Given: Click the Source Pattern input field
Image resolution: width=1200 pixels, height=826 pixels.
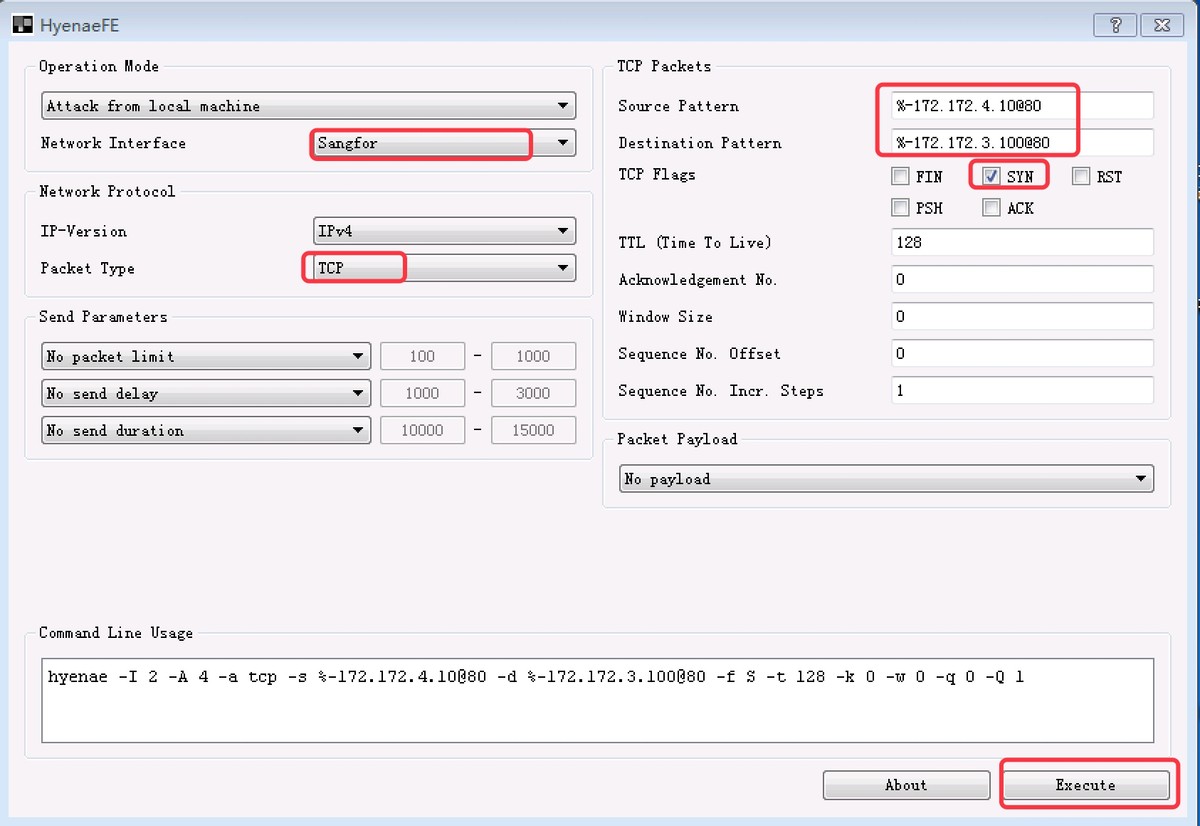Looking at the screenshot, I should (x=1022, y=105).
